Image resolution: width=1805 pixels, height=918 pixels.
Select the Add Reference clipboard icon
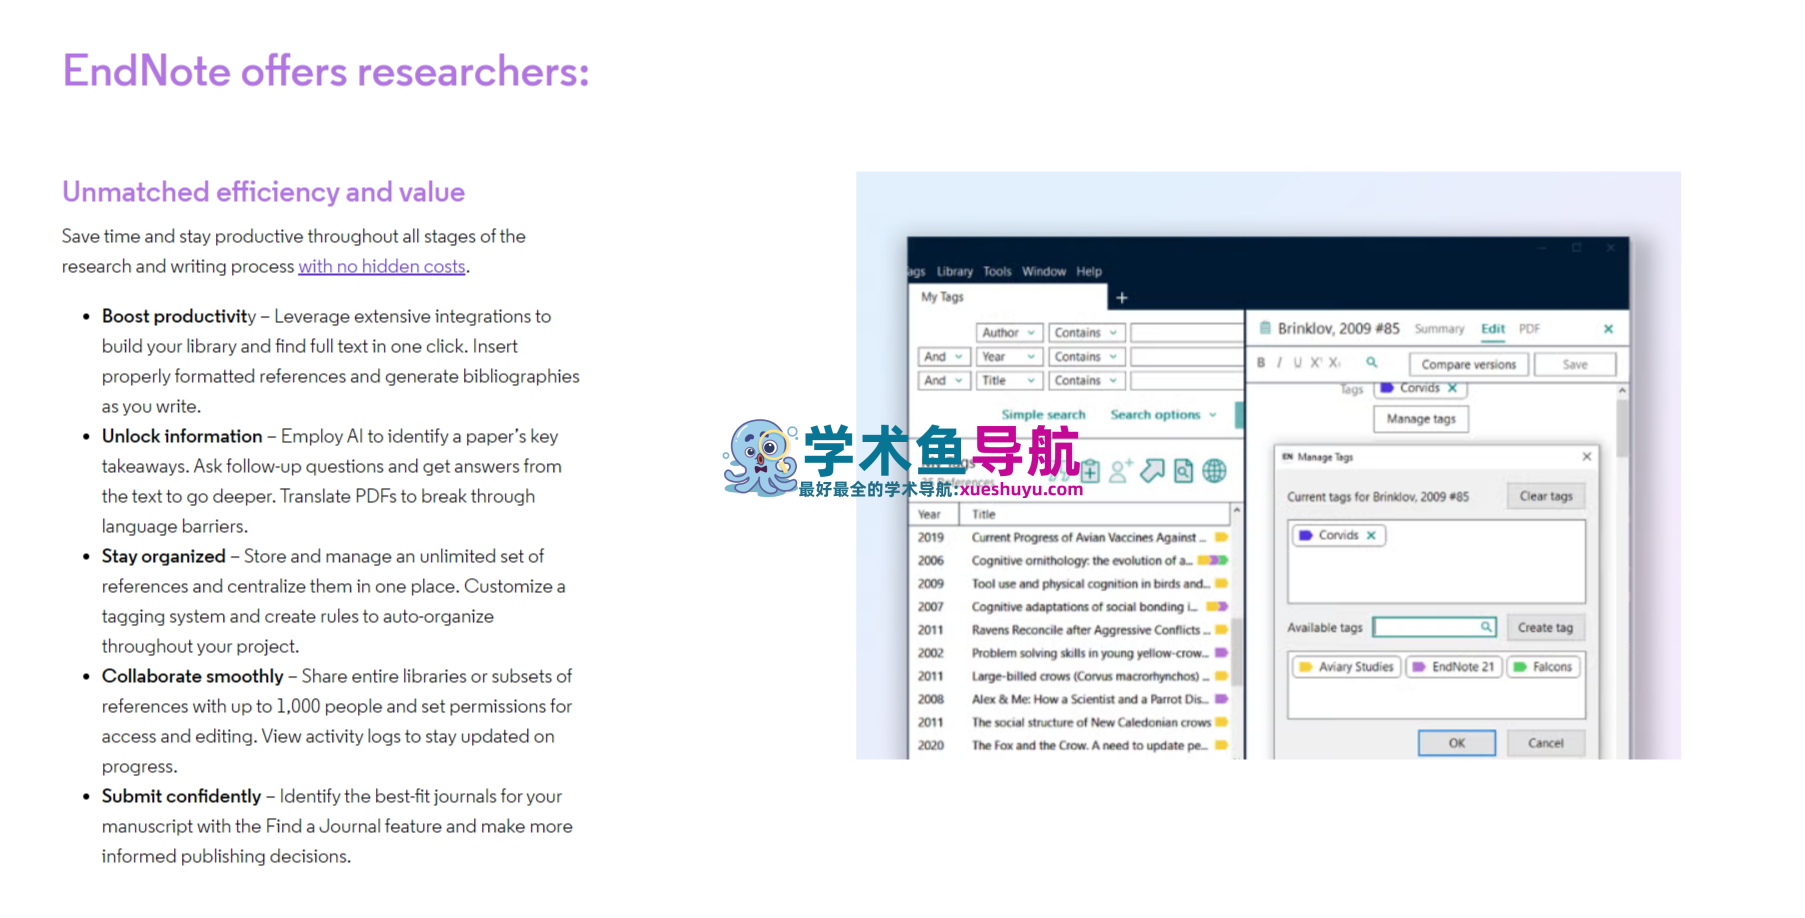point(1092,472)
